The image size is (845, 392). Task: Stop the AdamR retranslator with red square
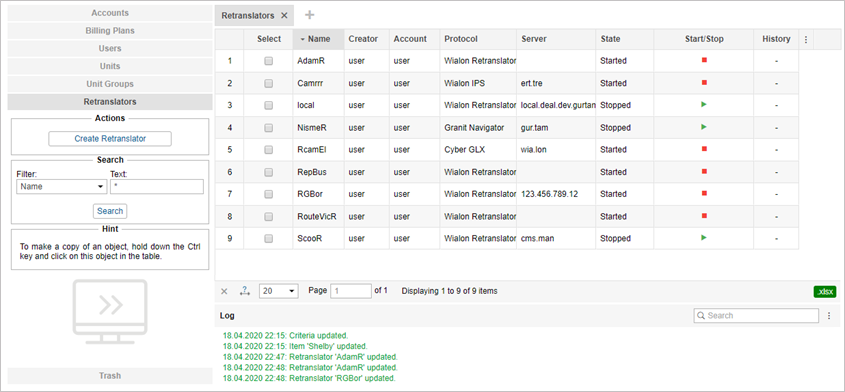tap(704, 60)
